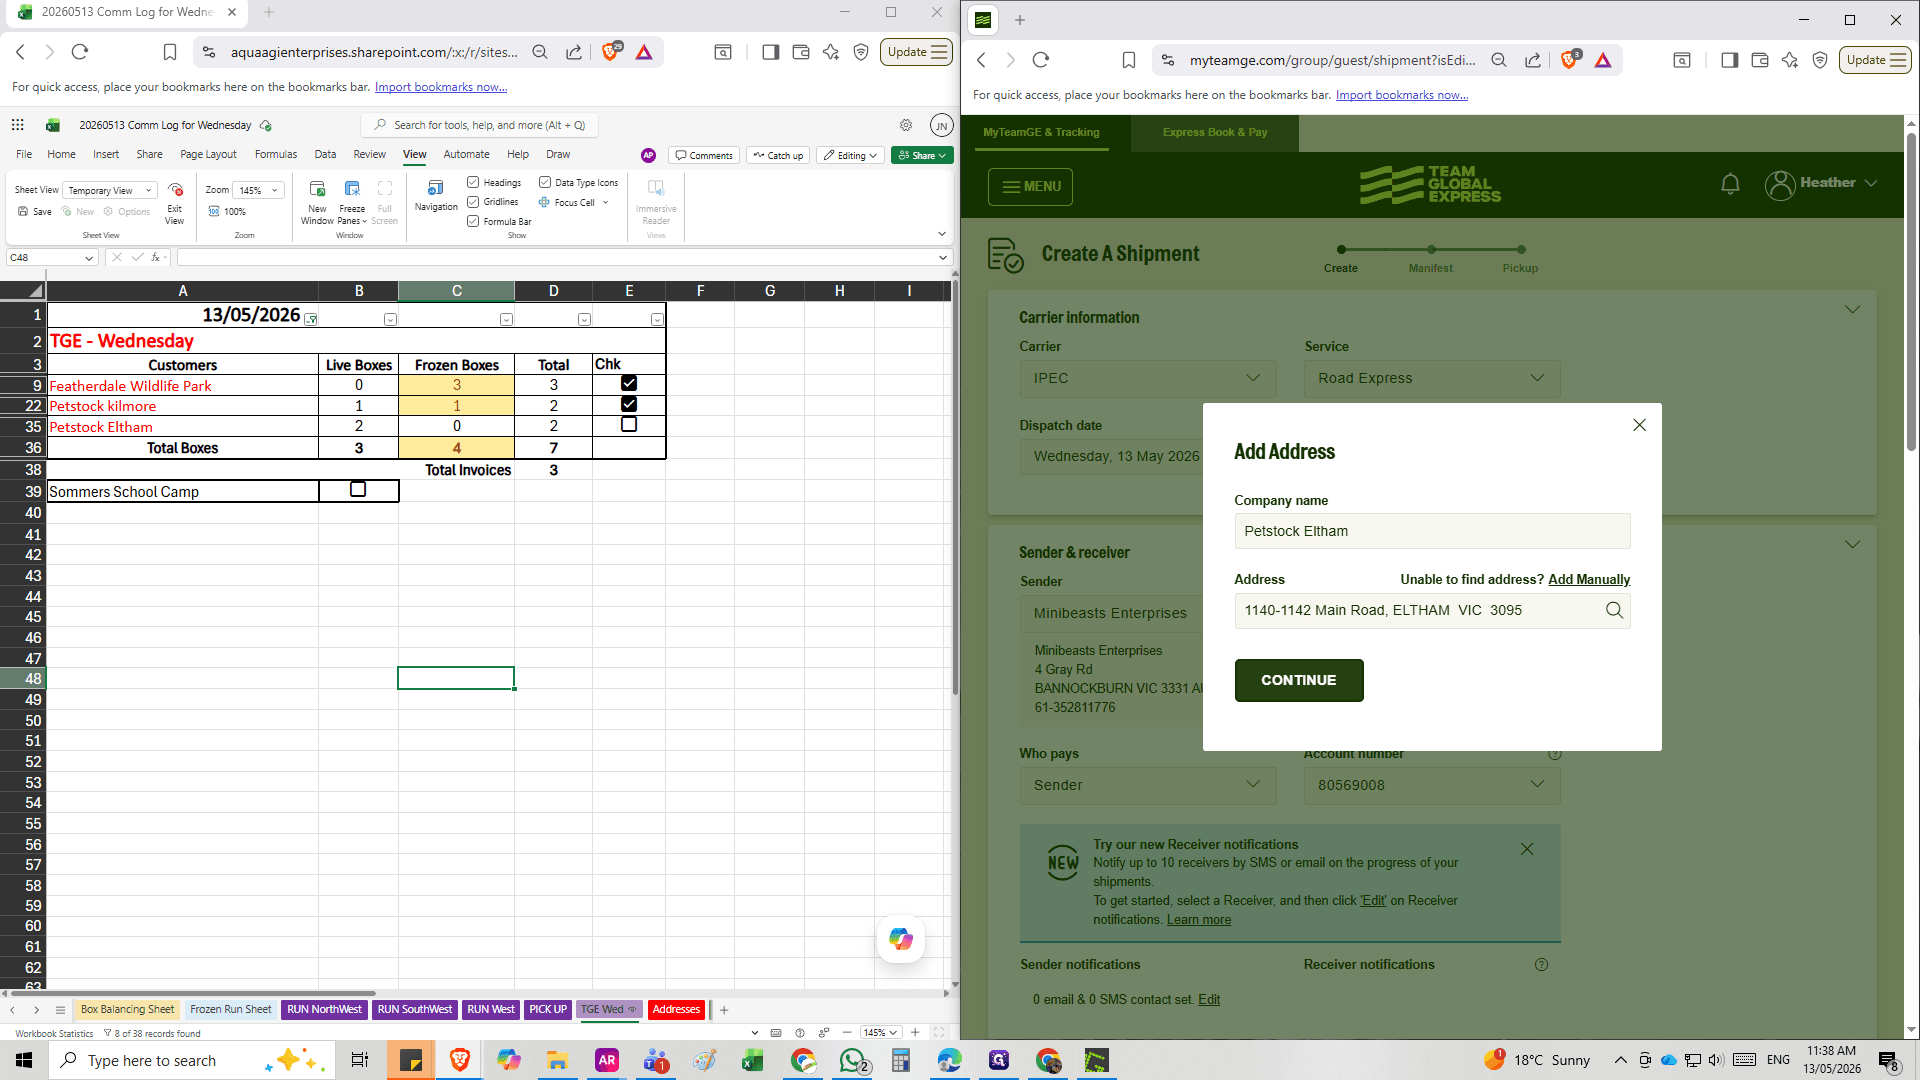1920x1080 pixels.
Task: Open the MyTeamGE MENU button
Action: coord(1030,186)
